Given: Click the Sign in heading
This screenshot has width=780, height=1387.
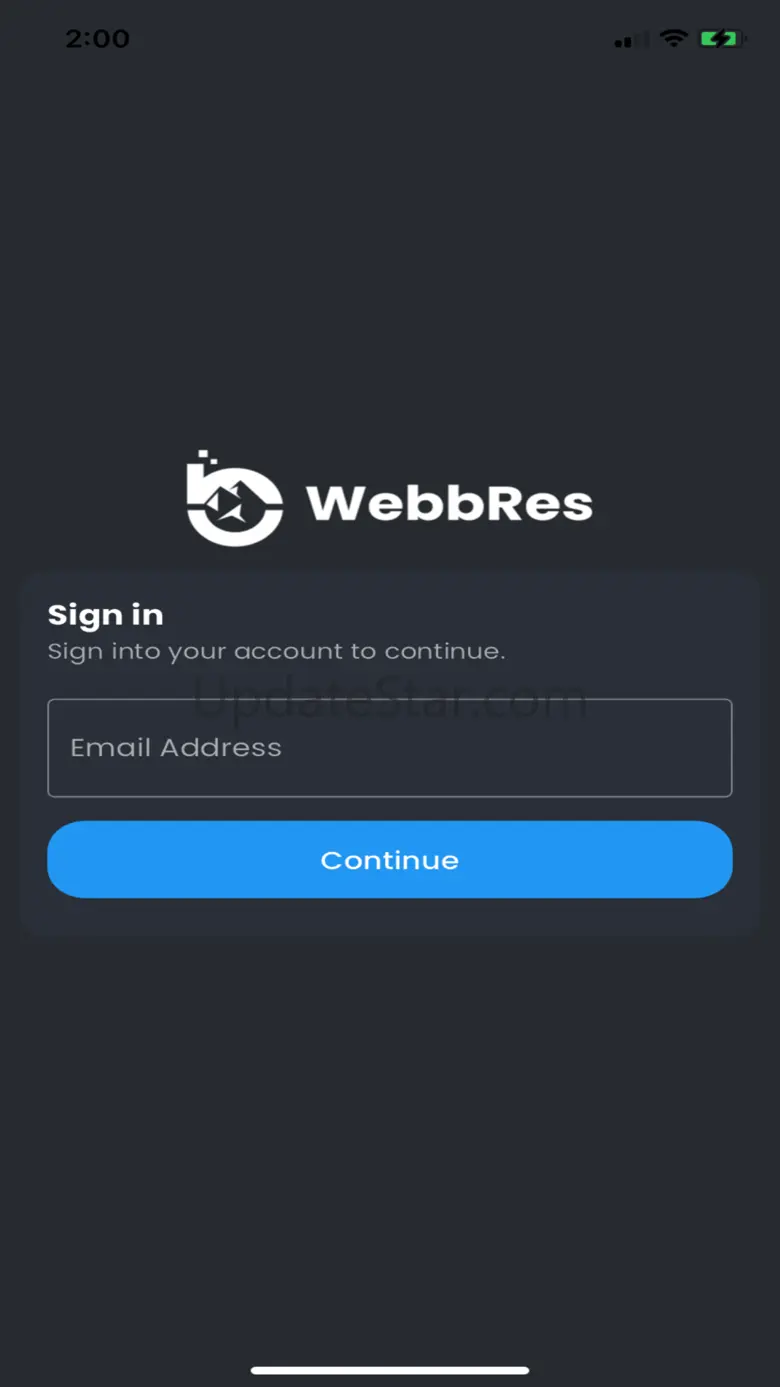Looking at the screenshot, I should click(x=105, y=614).
